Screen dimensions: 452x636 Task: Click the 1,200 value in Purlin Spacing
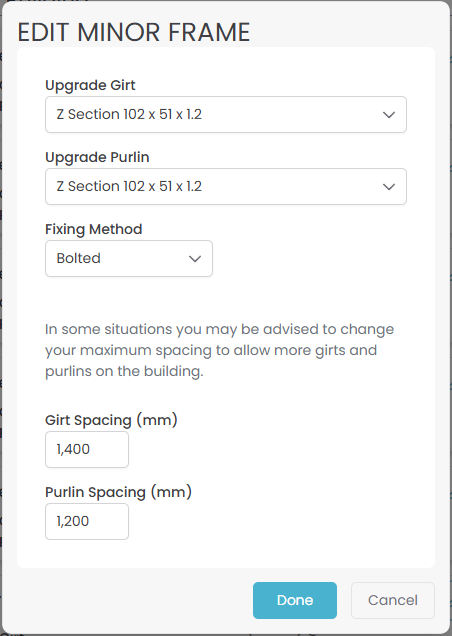(73, 521)
